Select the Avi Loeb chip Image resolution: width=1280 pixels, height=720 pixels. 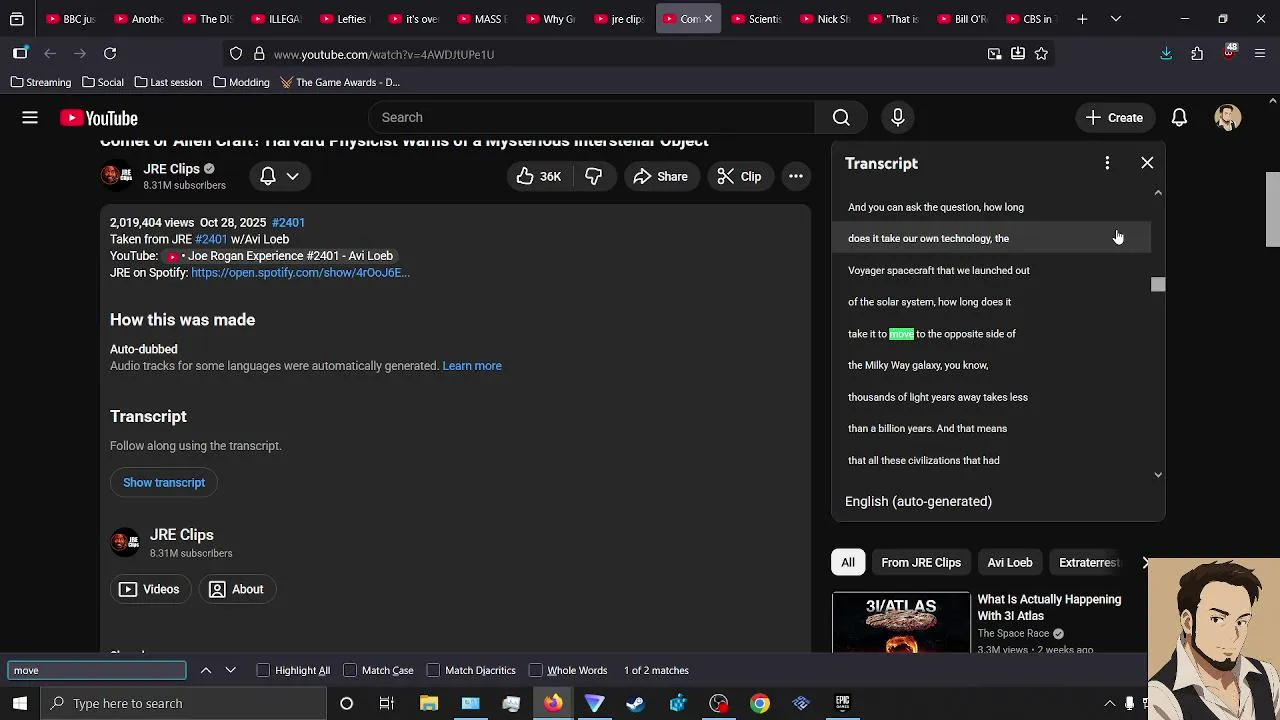pos(1010,562)
